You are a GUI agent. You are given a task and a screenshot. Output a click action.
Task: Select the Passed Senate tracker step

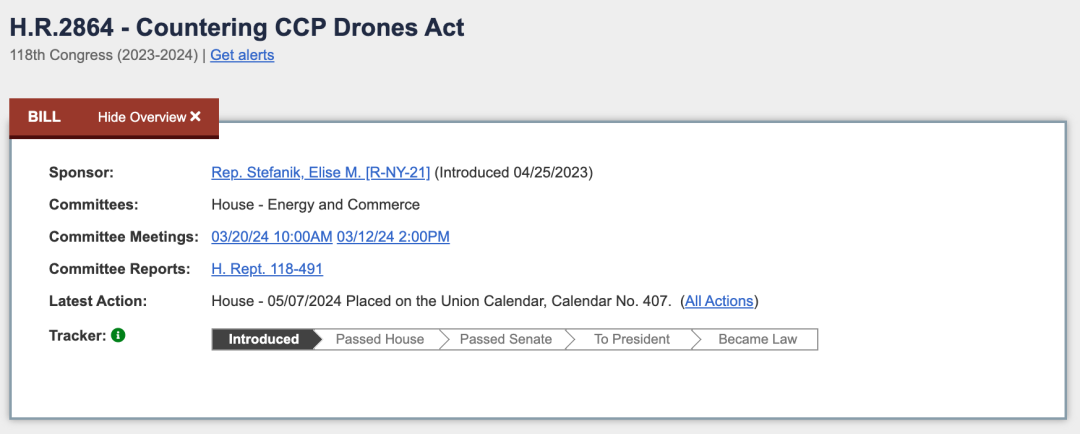[506, 339]
